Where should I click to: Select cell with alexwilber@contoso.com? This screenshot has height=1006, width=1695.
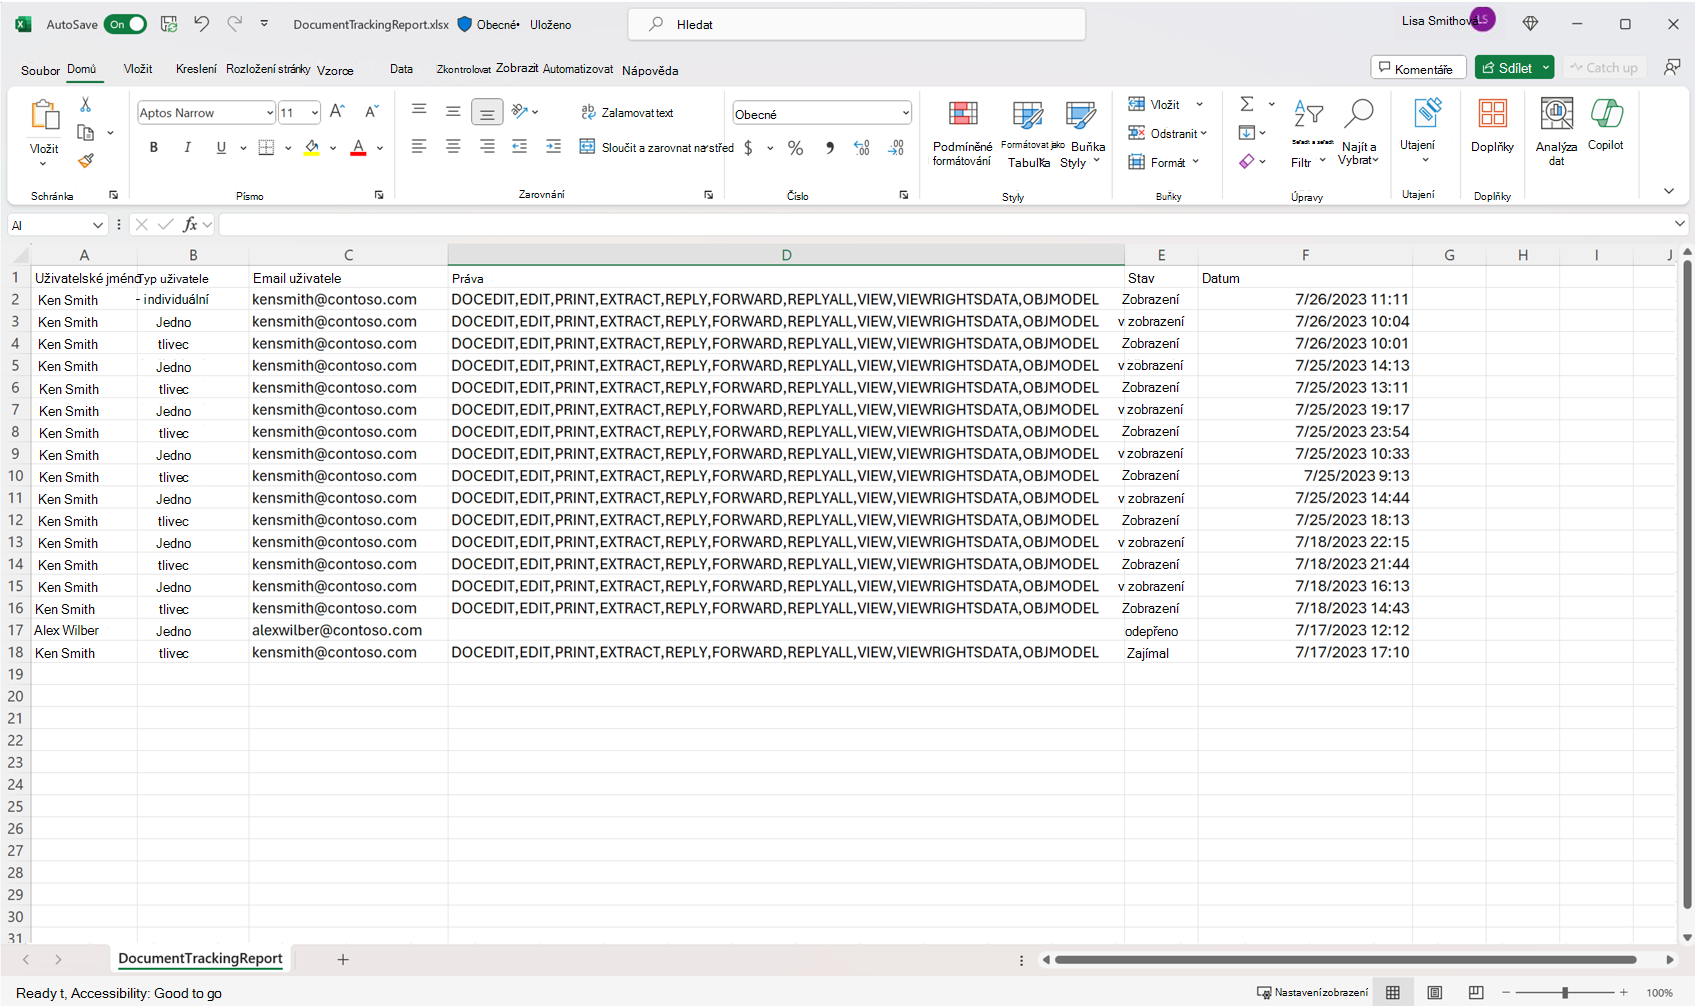pyautogui.click(x=348, y=630)
